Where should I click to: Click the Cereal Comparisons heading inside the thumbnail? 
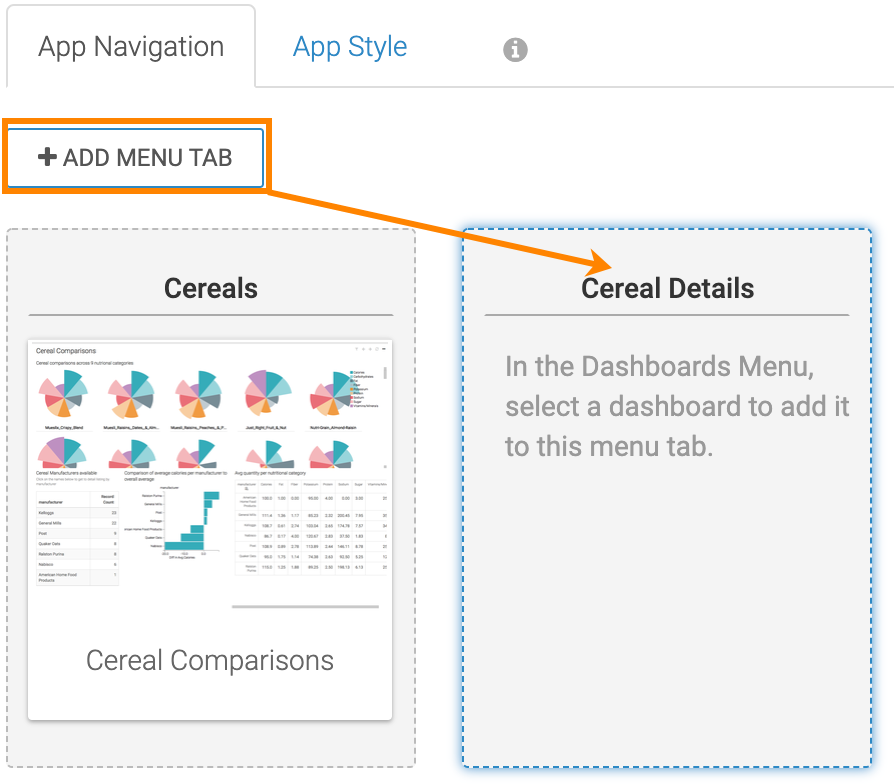[x=66, y=351]
